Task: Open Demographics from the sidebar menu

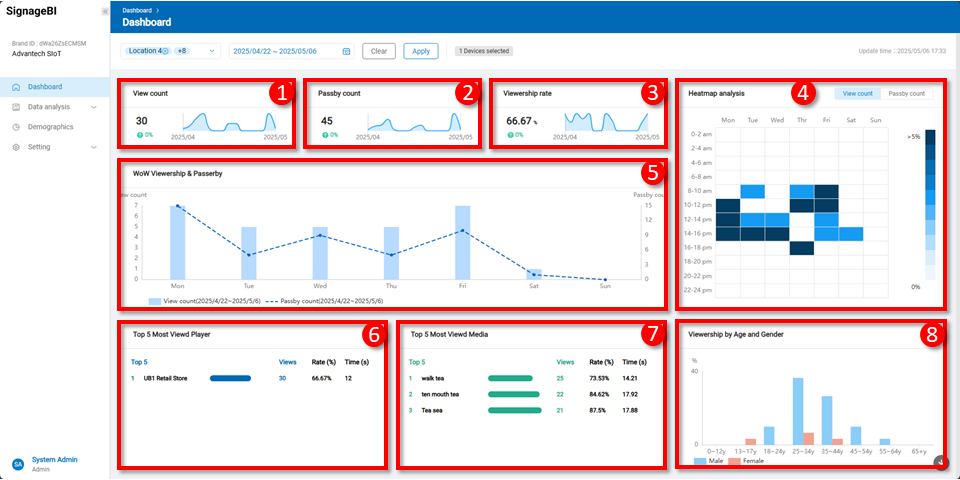Action: coord(51,127)
